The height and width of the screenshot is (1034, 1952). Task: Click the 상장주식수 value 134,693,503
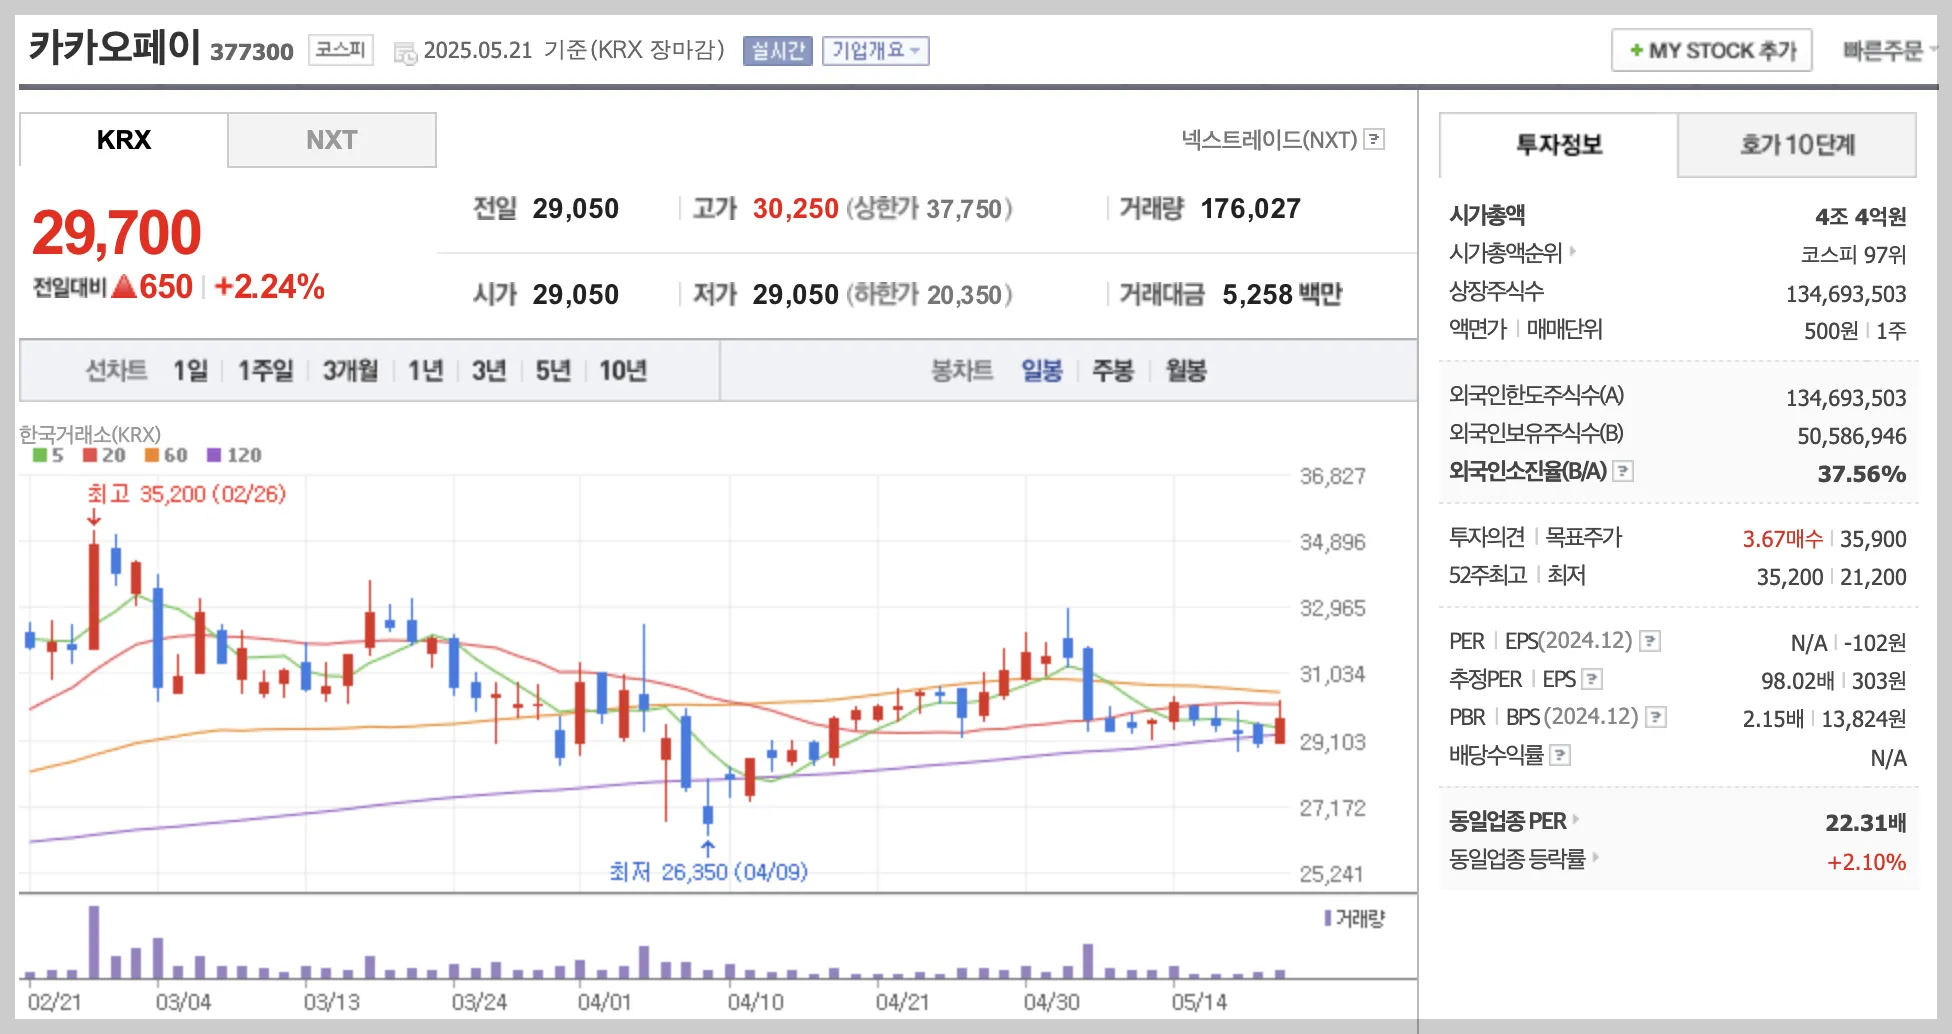(x=1846, y=293)
